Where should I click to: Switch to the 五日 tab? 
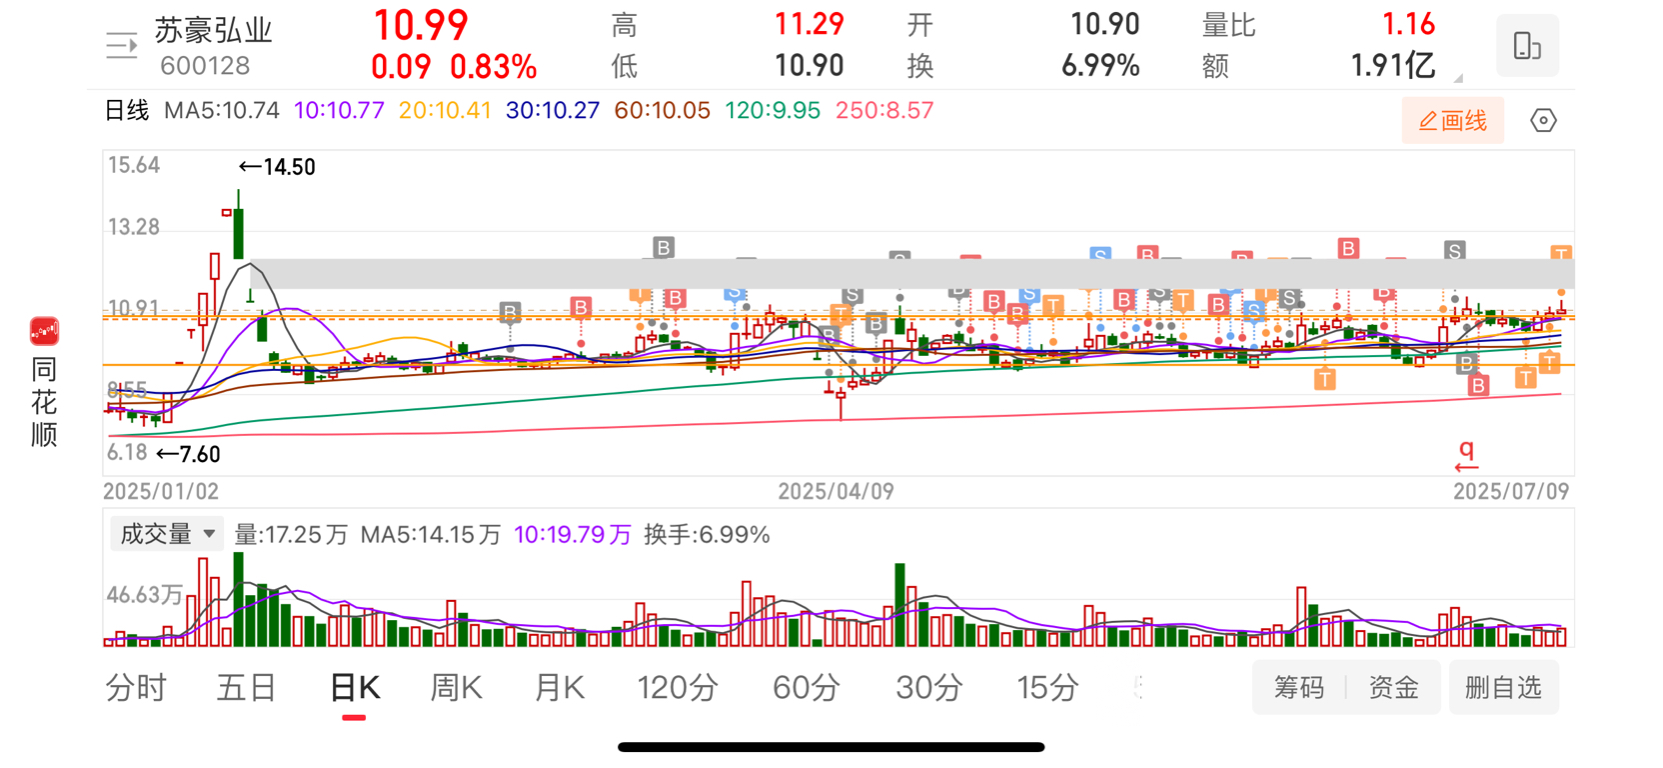point(247,688)
